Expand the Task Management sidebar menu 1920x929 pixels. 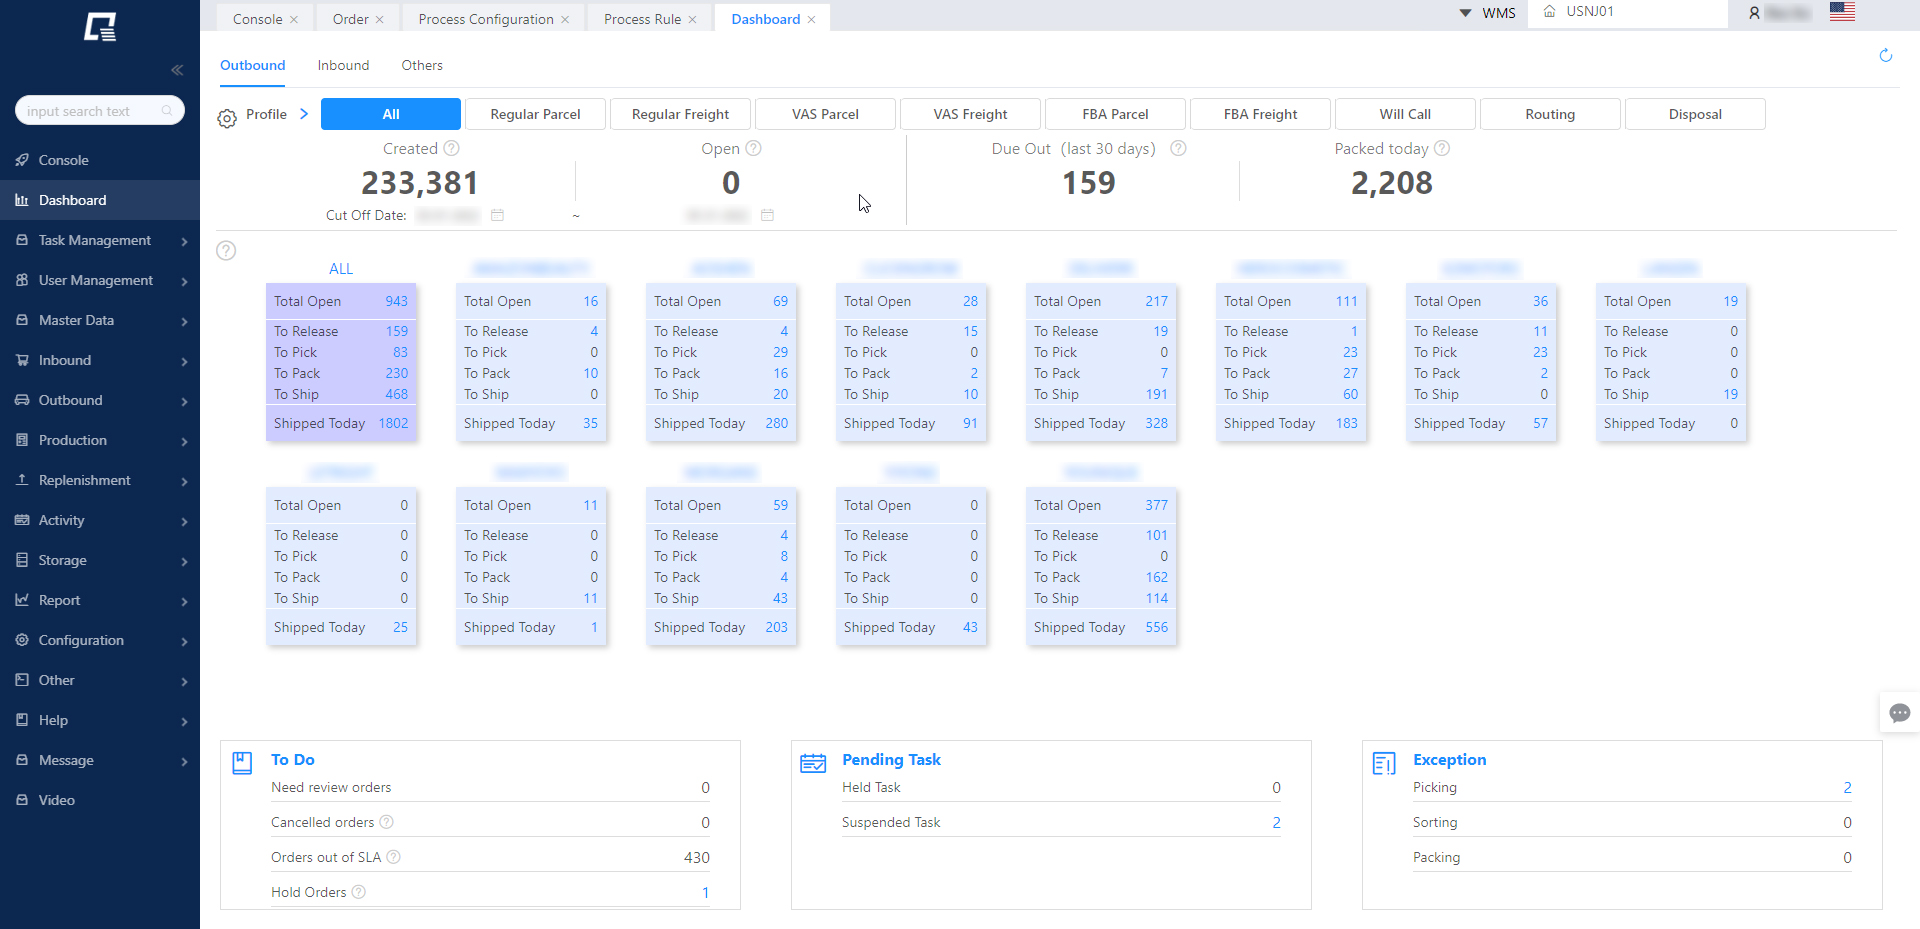tap(100, 240)
